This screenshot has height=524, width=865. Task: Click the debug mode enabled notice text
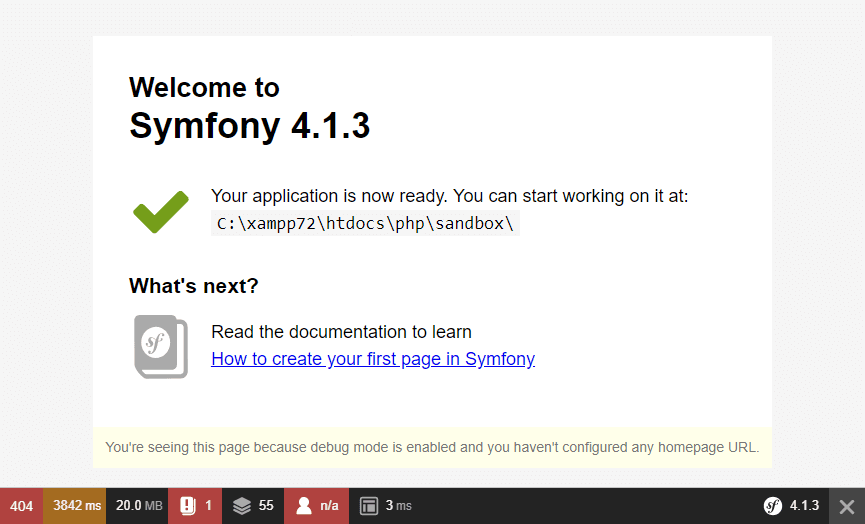(x=432, y=447)
